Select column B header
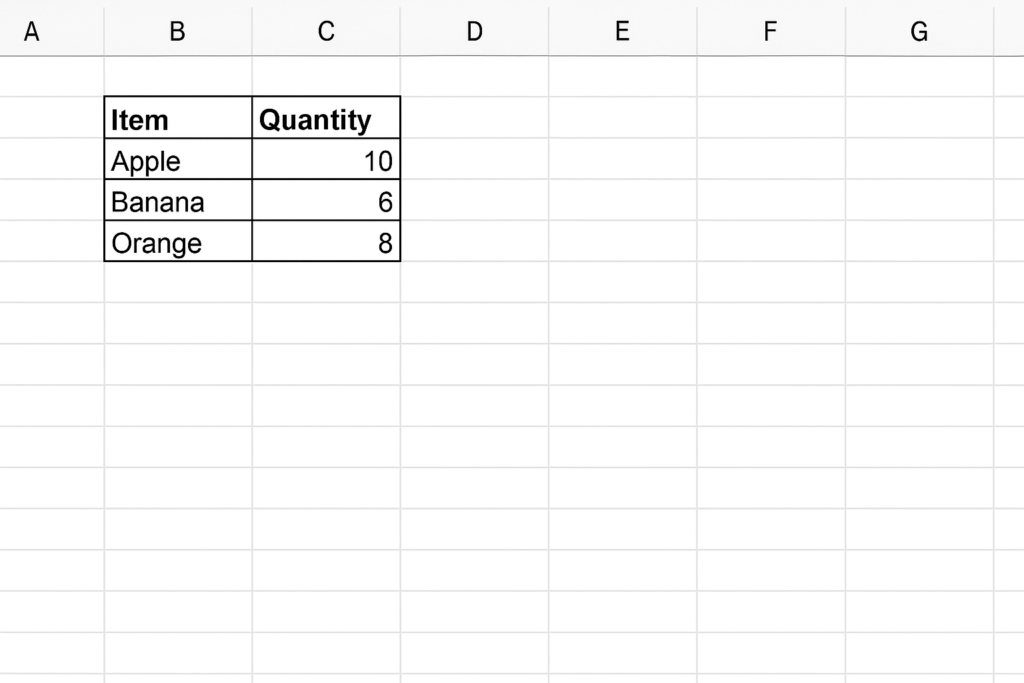 [178, 31]
